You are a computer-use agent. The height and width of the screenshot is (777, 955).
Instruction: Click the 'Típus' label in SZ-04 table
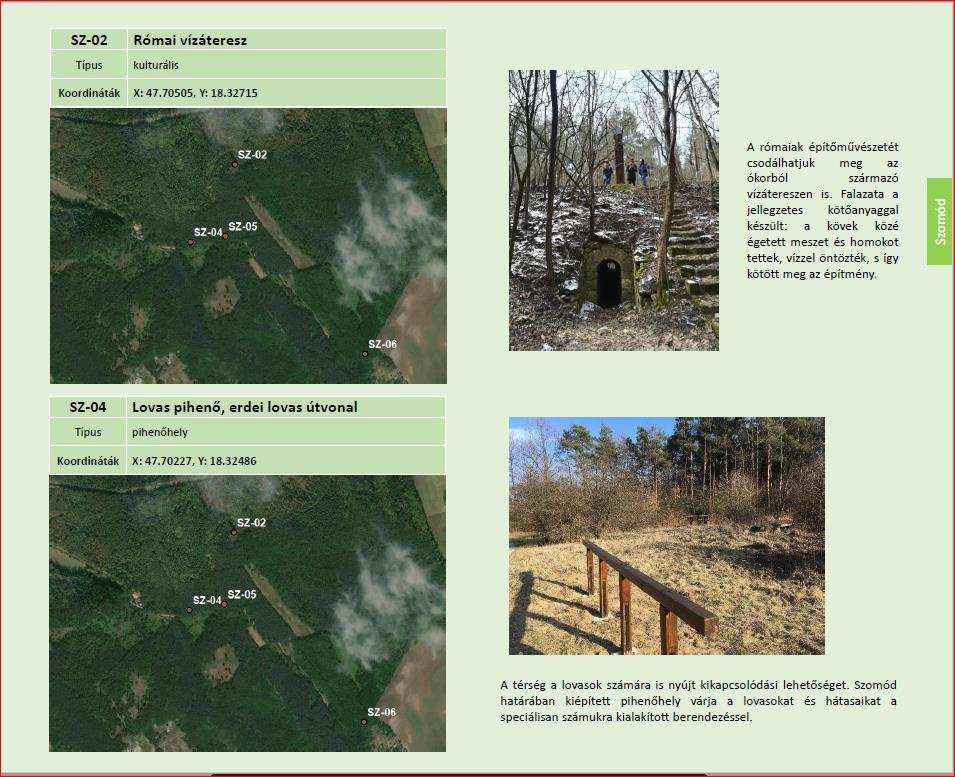tap(88, 432)
